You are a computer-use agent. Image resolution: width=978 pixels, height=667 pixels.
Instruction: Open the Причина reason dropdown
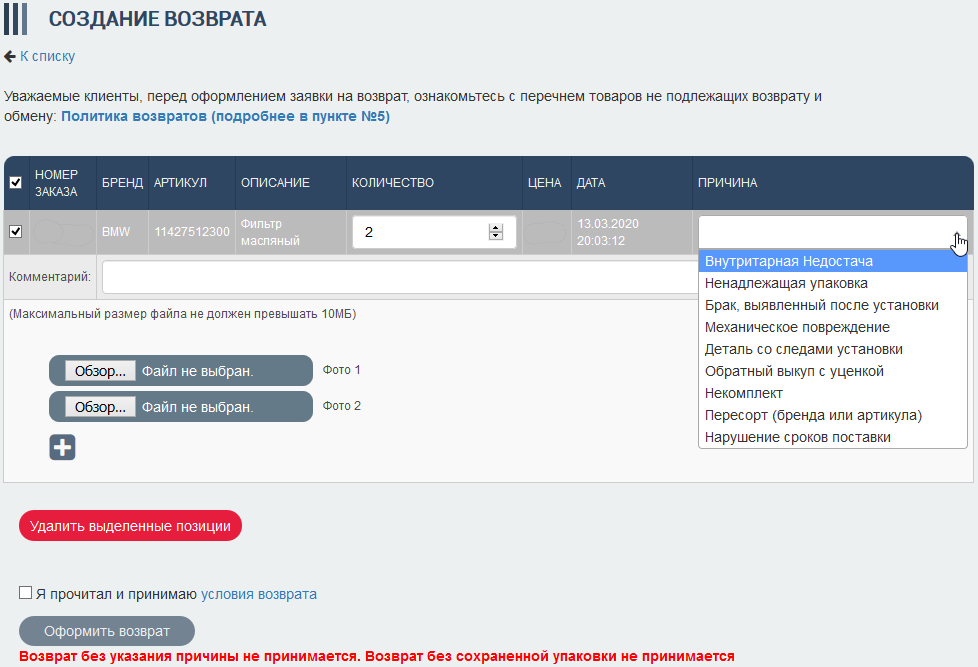(832, 232)
